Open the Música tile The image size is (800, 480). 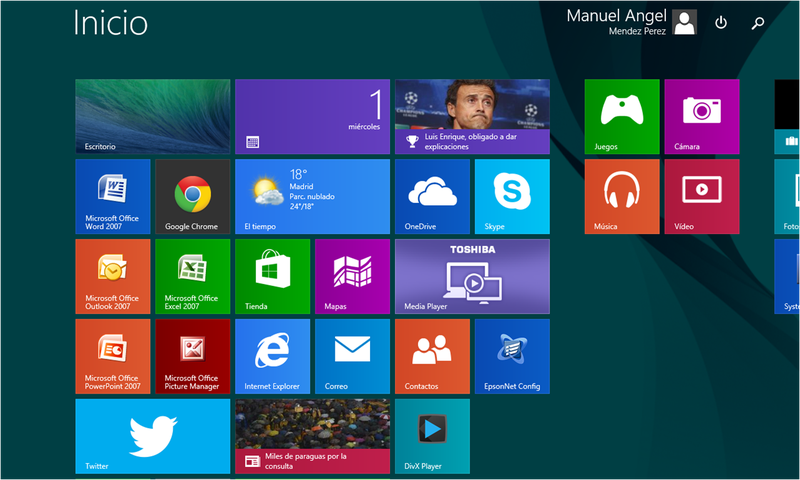[x=622, y=196]
